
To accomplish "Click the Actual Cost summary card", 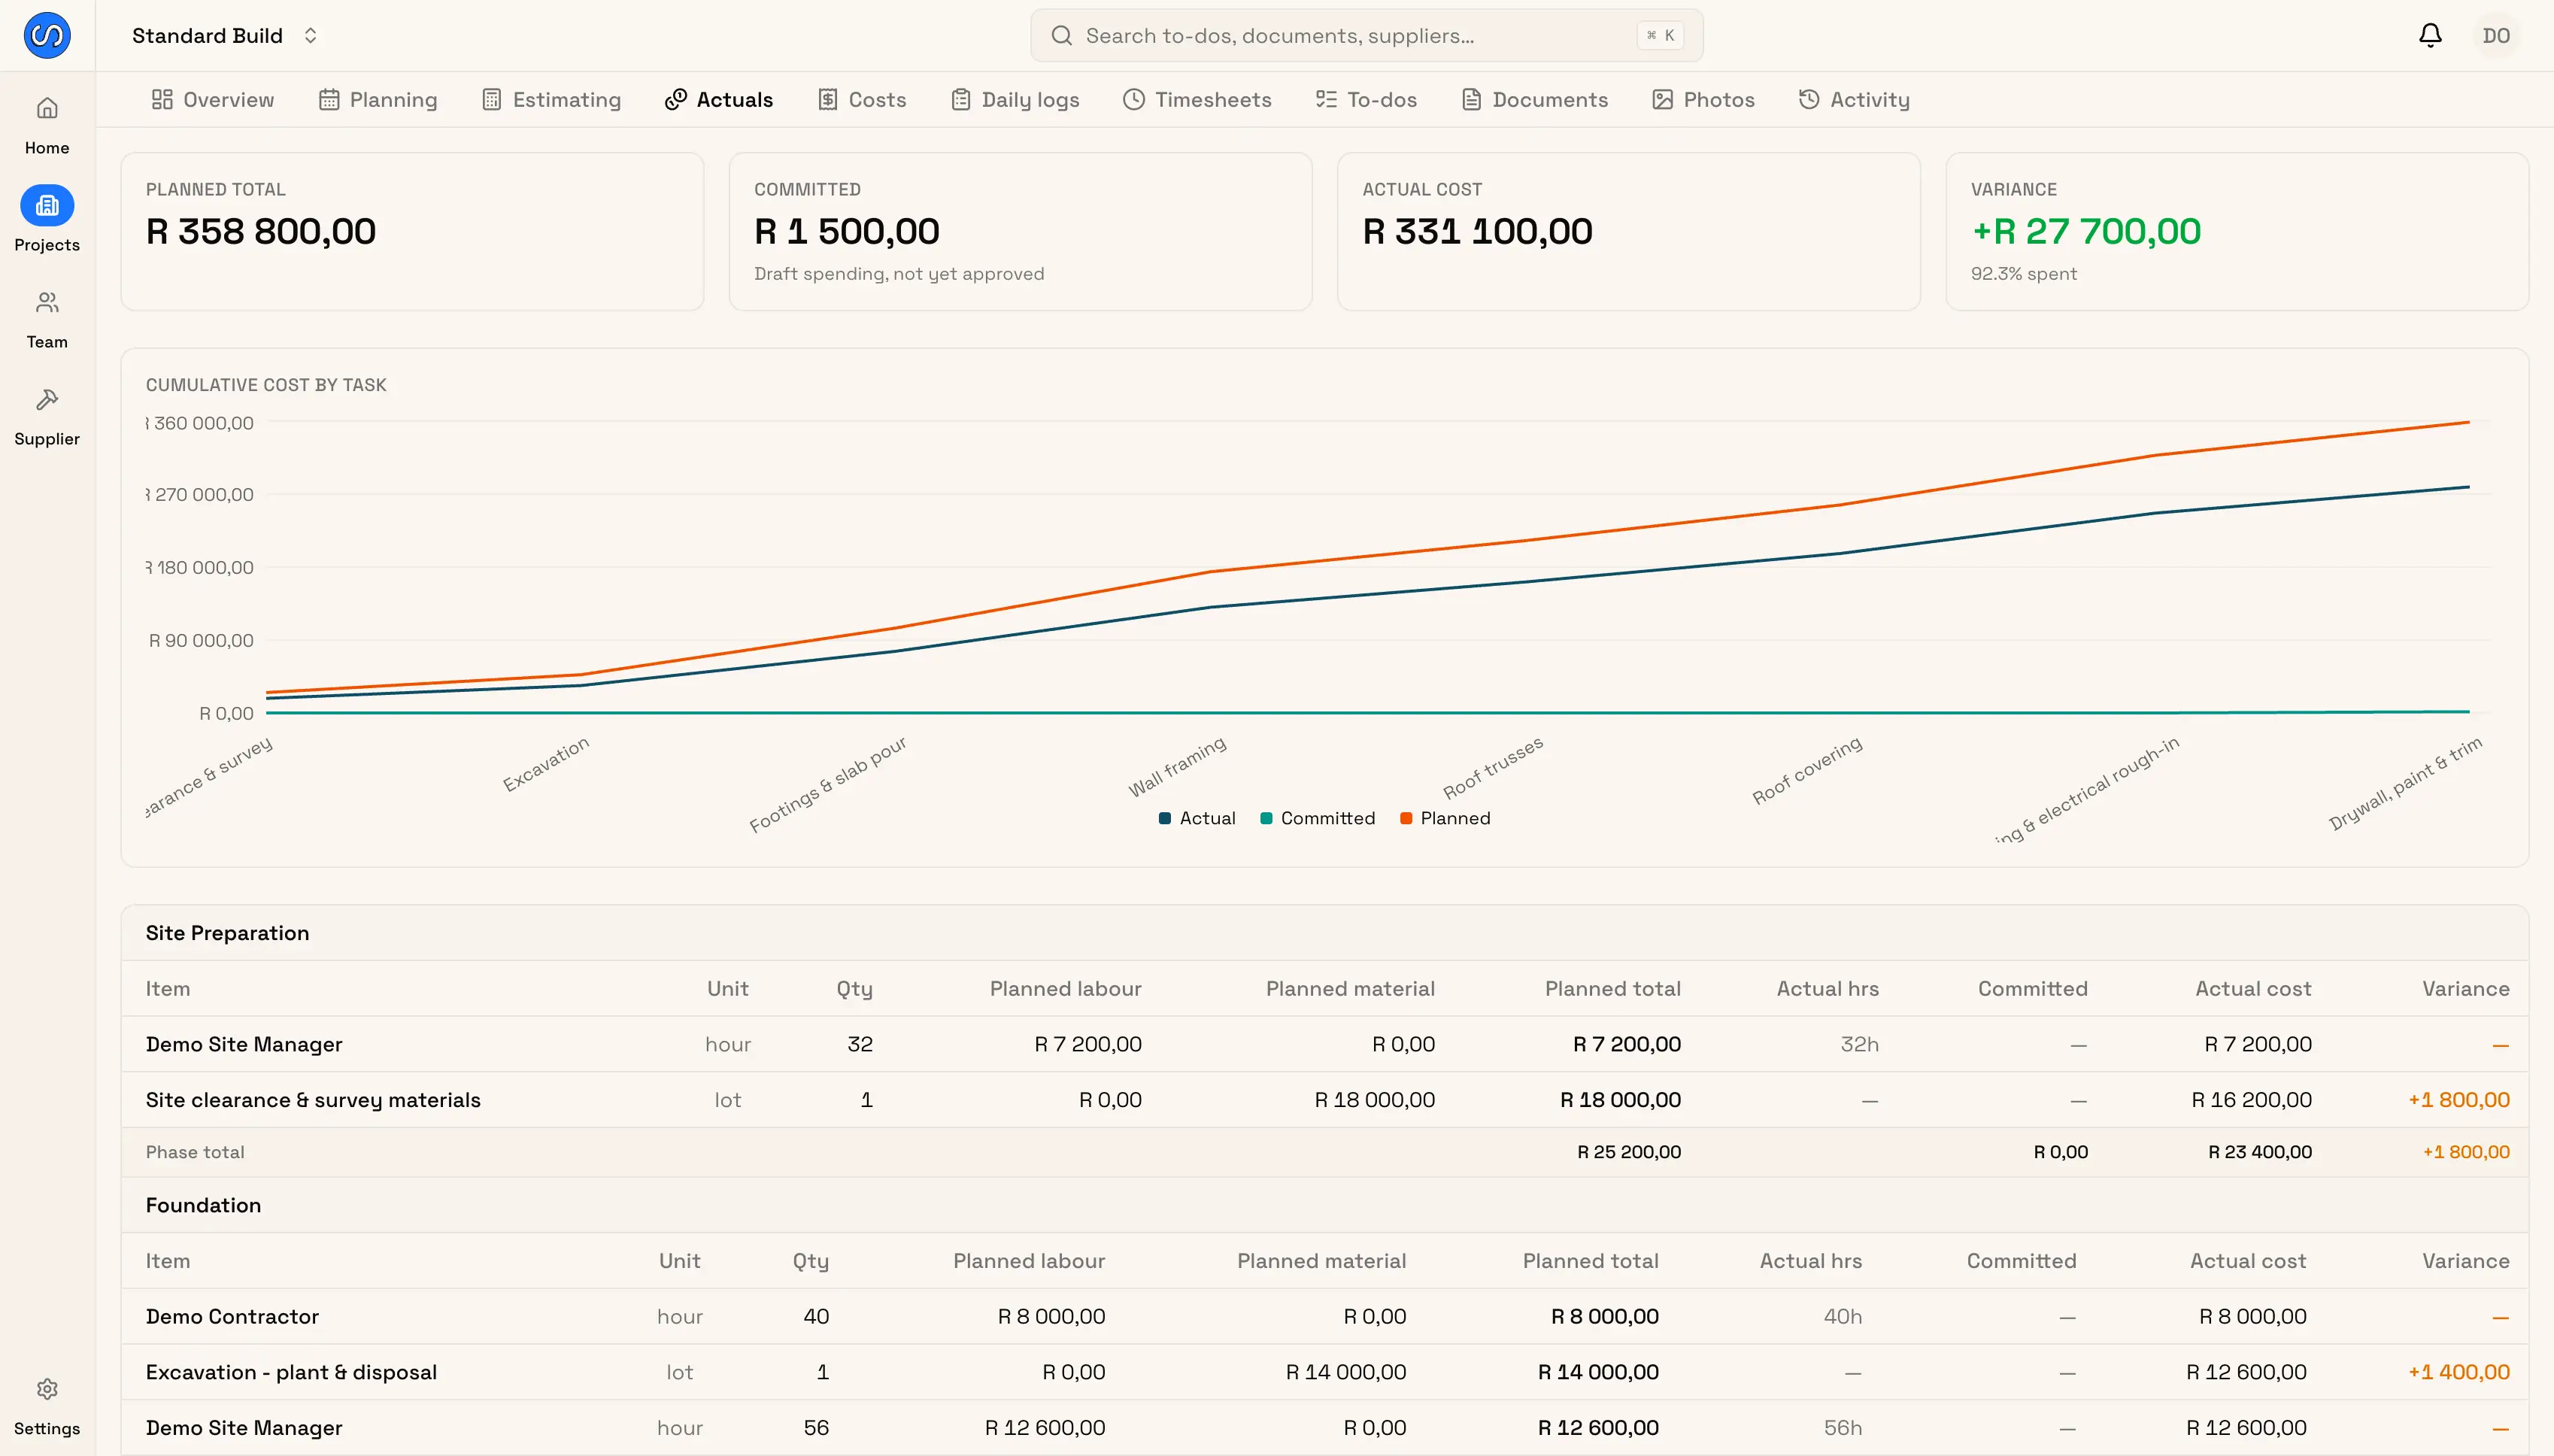I will [x=1628, y=231].
